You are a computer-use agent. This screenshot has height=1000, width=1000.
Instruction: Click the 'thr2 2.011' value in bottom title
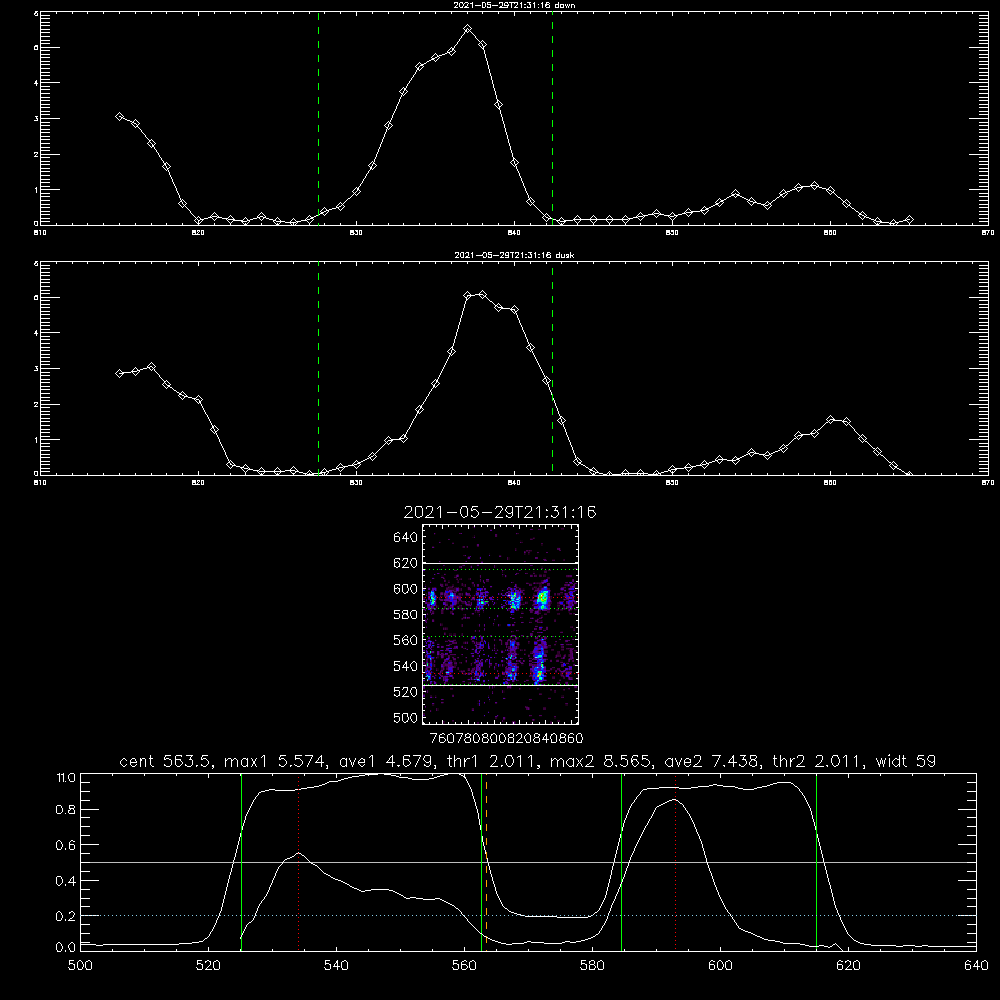click(x=817, y=761)
